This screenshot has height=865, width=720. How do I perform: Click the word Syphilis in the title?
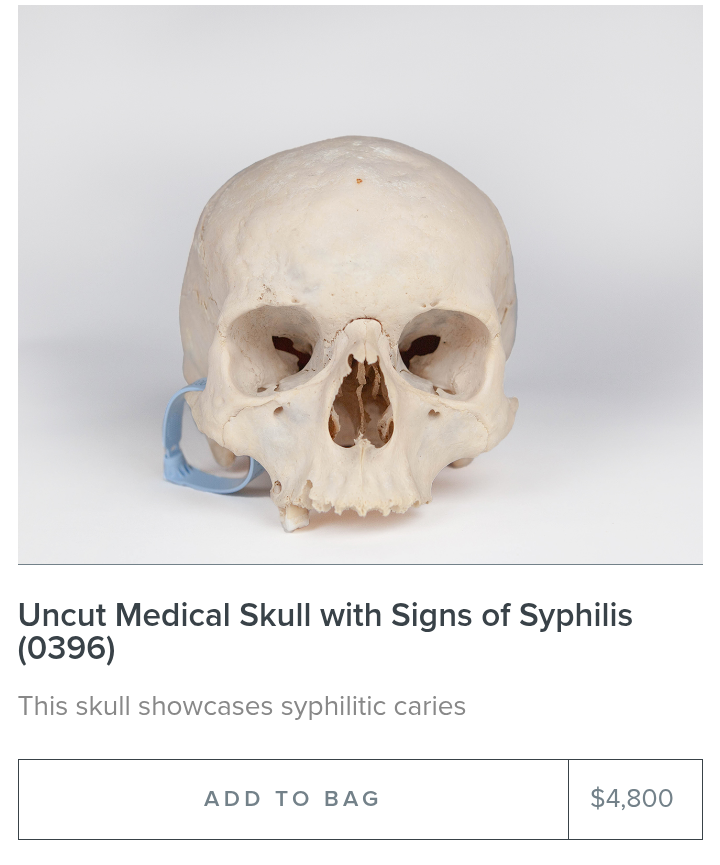(x=575, y=616)
